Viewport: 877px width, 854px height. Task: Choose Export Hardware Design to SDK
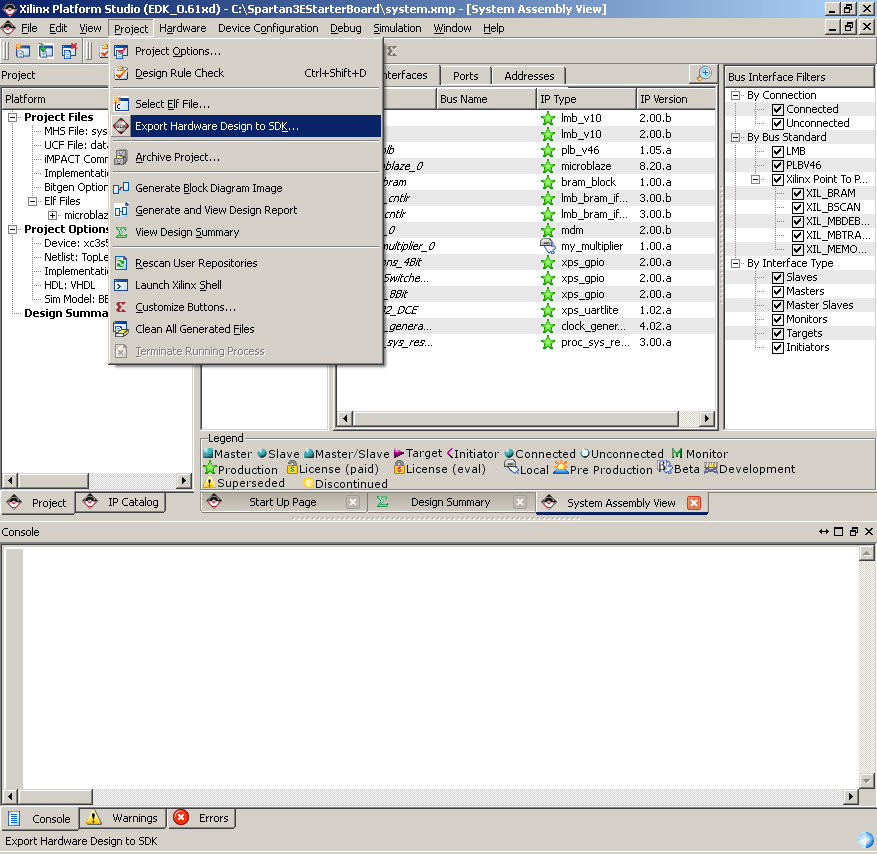[x=246, y=126]
